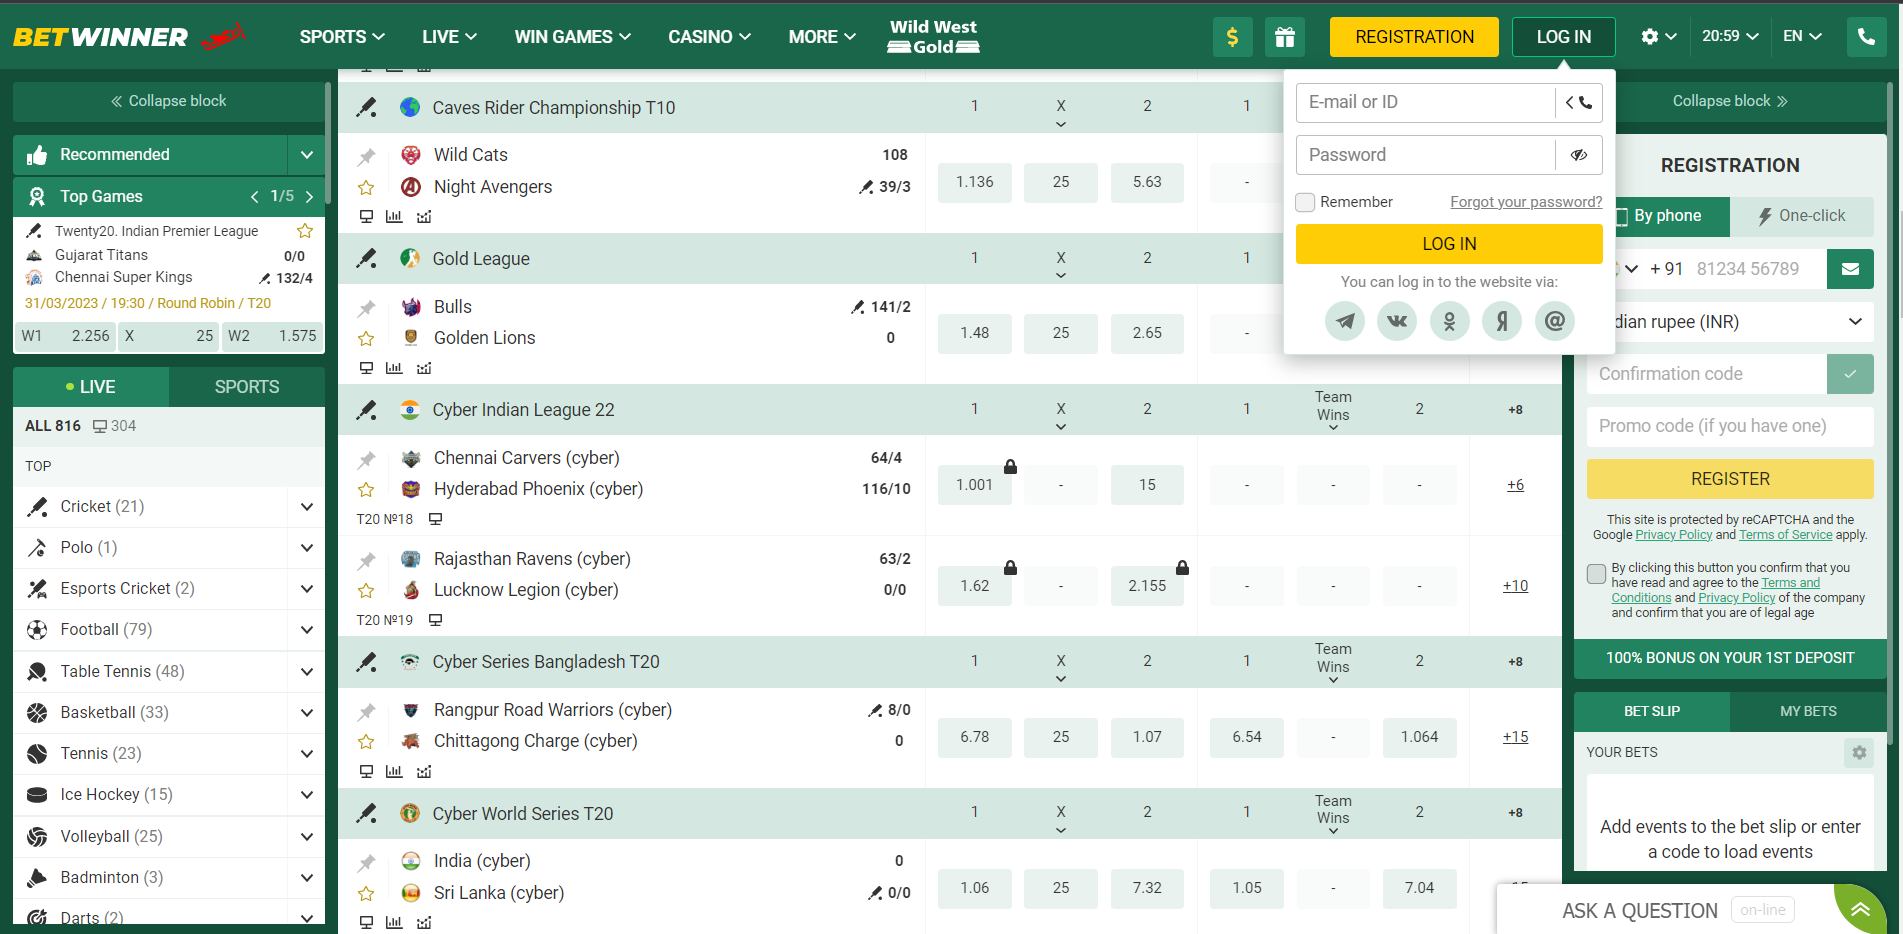
Task: Log in via Odnoklassniki icon
Action: [1449, 321]
